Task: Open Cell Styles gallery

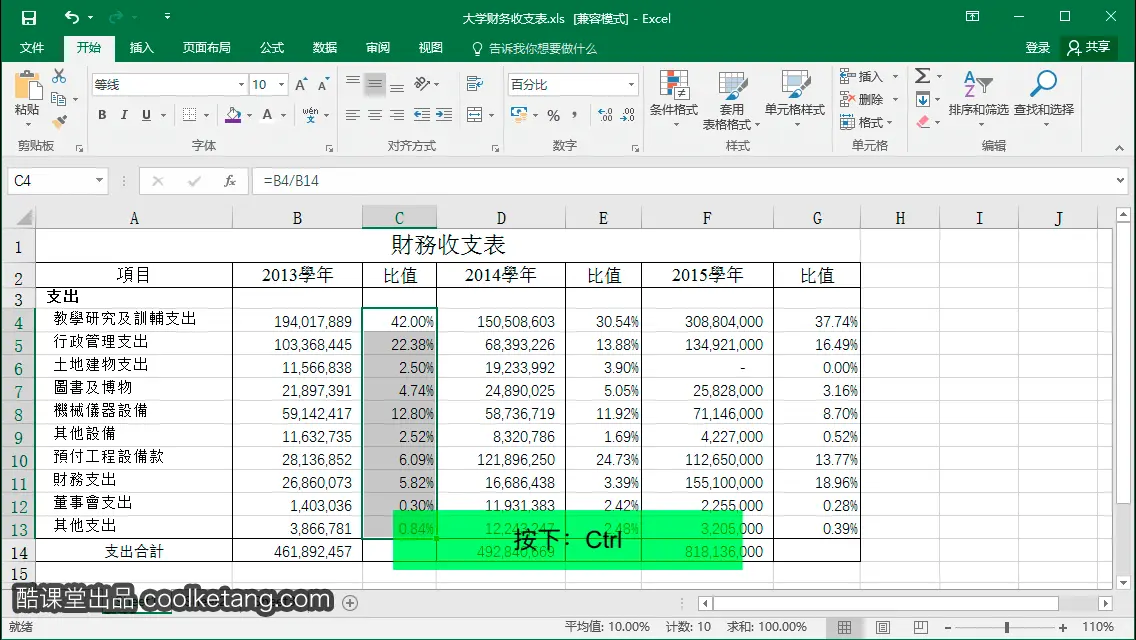Action: 795,99
